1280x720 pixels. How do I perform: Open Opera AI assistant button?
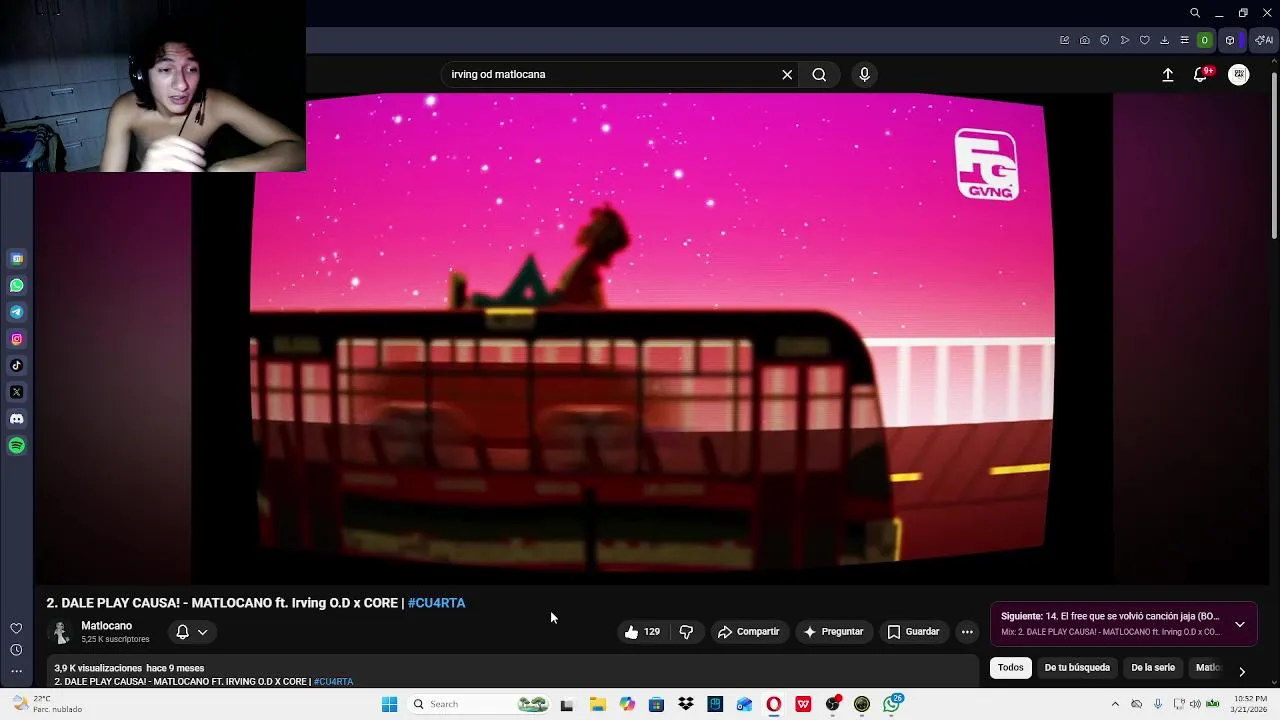[1264, 40]
